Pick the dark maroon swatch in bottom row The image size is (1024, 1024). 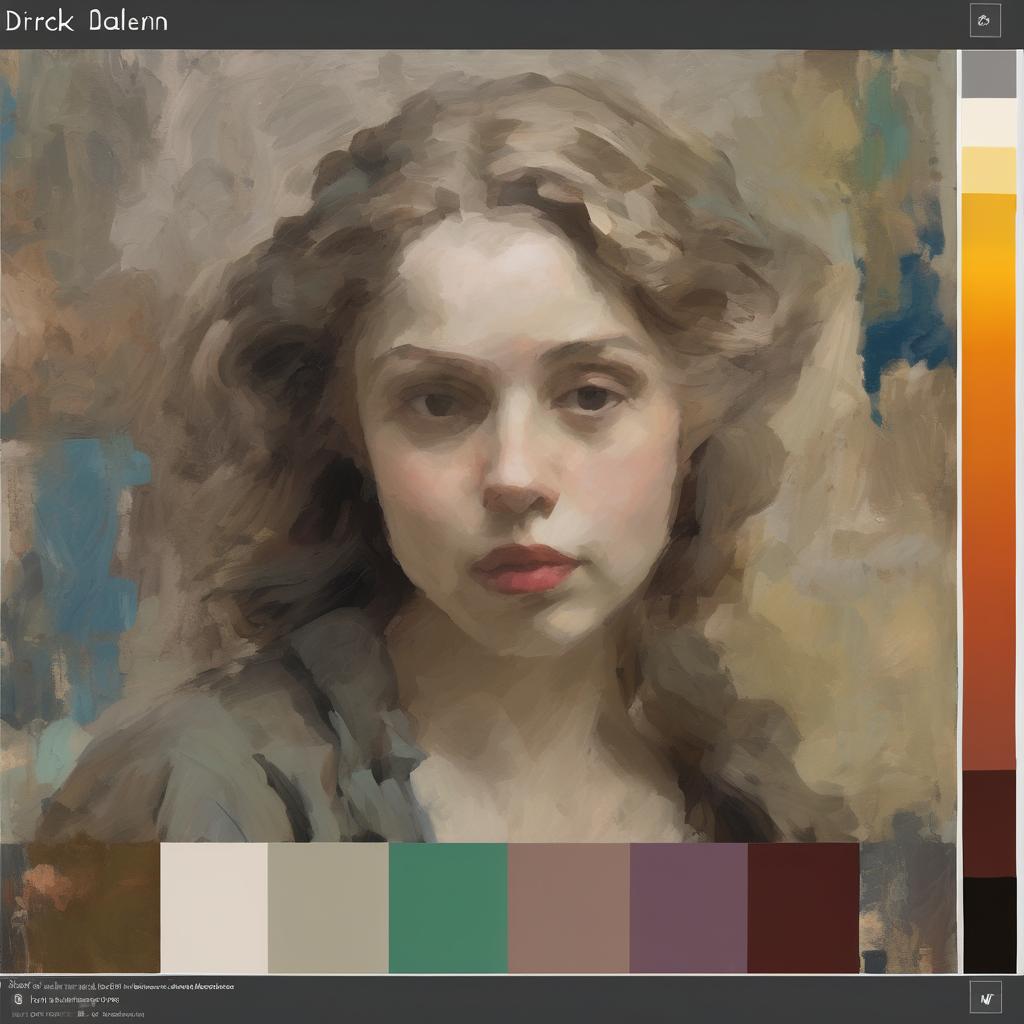tap(803, 907)
